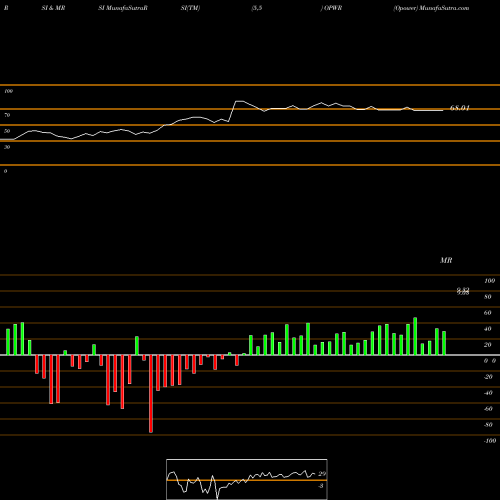
Task: Click the MR axis label 60
Action: click(488, 313)
